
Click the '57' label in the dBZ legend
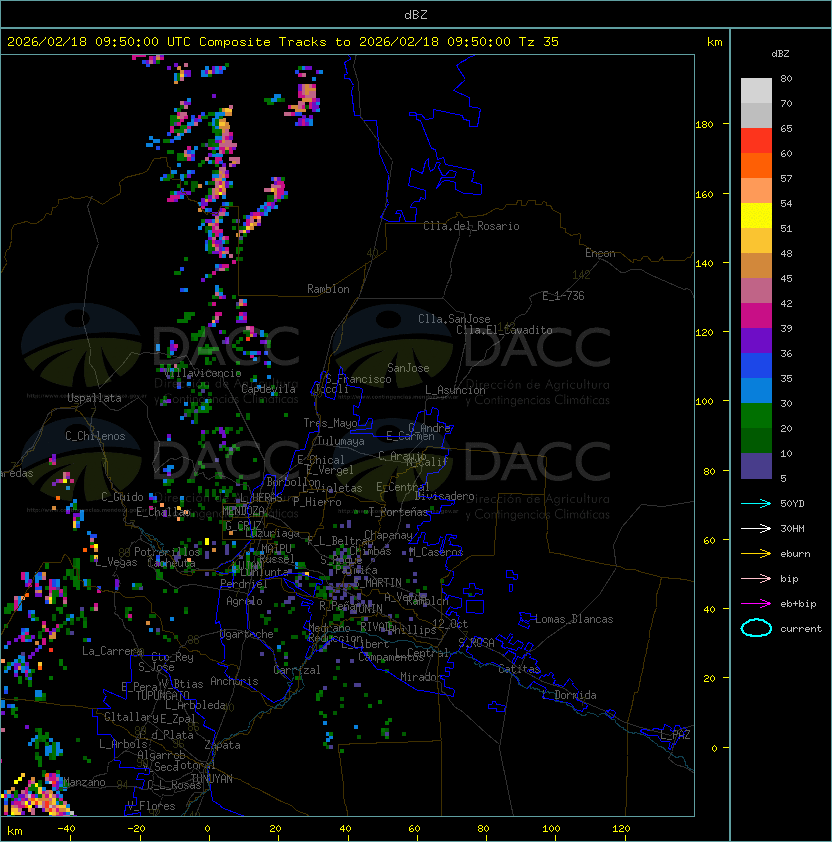click(x=786, y=178)
